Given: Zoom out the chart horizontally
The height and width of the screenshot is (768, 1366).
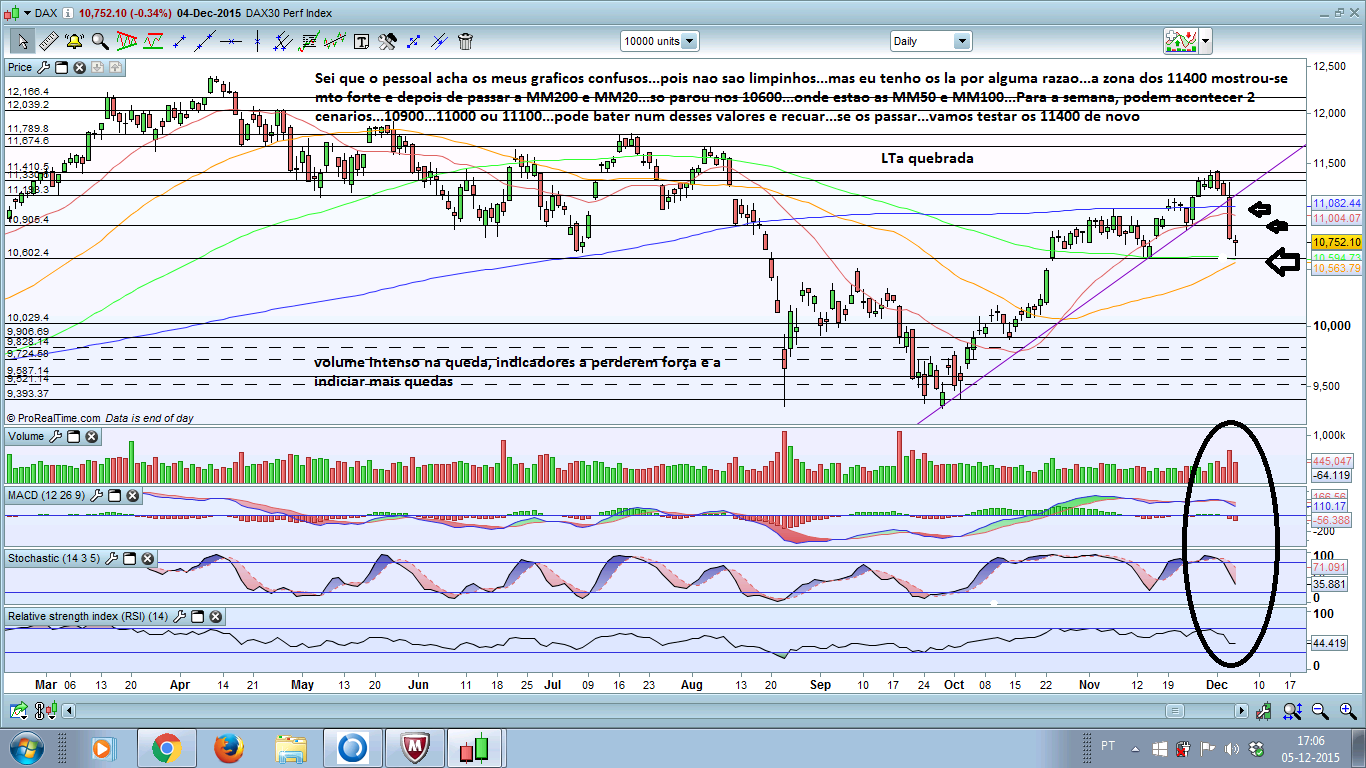Looking at the screenshot, I should [1320, 711].
